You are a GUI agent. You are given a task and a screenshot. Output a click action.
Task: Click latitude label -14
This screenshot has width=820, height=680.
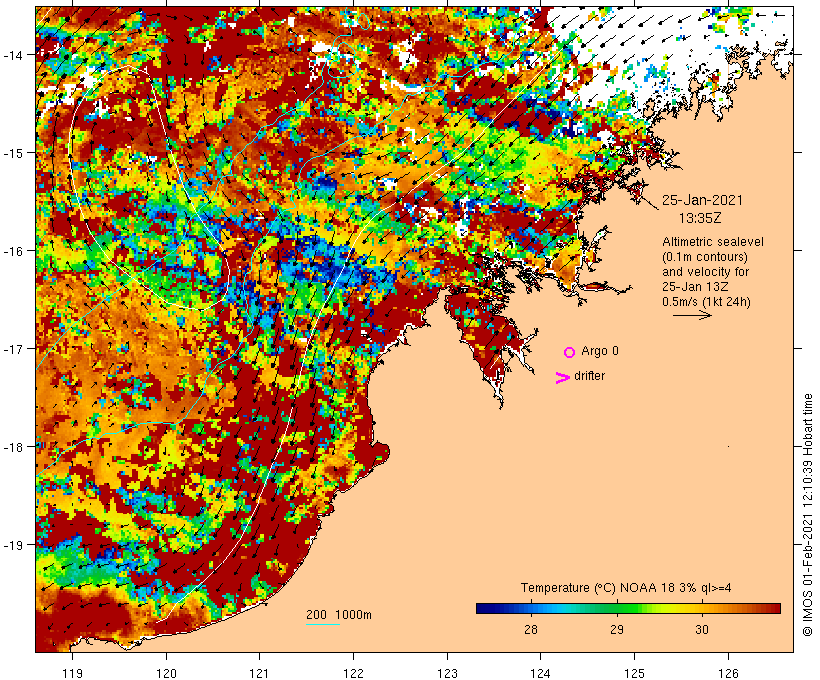click(x=12, y=54)
